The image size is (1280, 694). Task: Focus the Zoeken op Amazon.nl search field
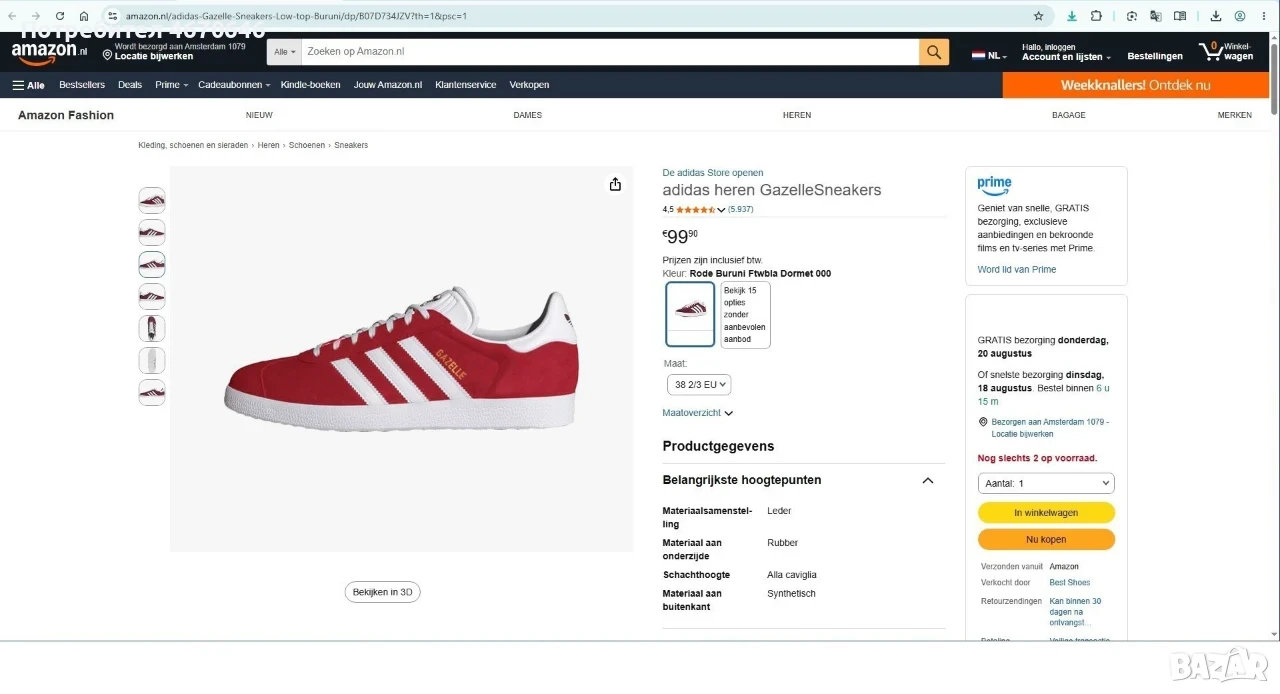point(610,52)
